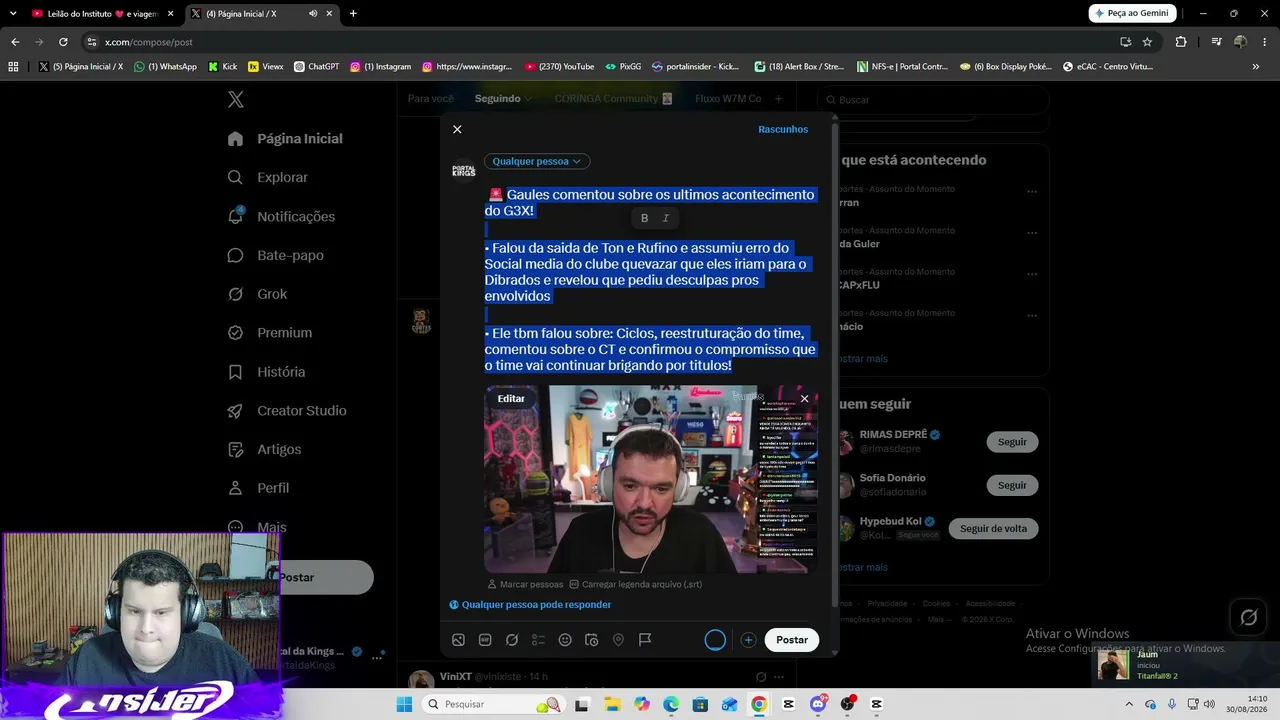Click Editar on the attached media
The height and width of the screenshot is (720, 1280).
511,398
